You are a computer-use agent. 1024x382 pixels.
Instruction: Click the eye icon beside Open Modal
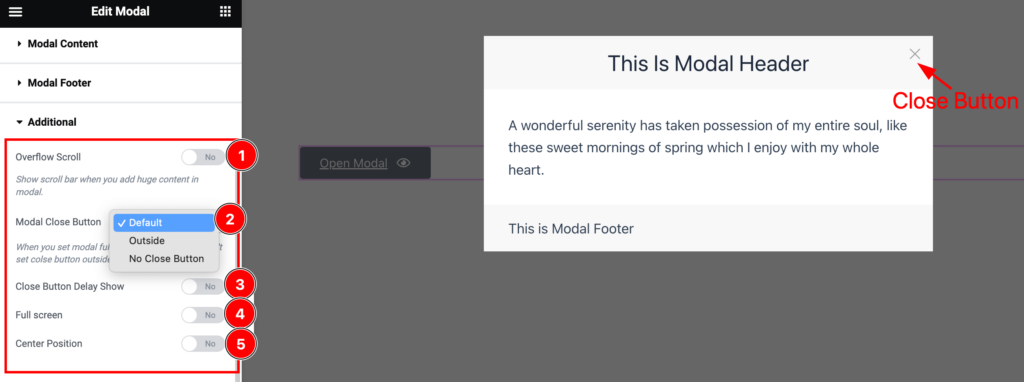pos(404,163)
